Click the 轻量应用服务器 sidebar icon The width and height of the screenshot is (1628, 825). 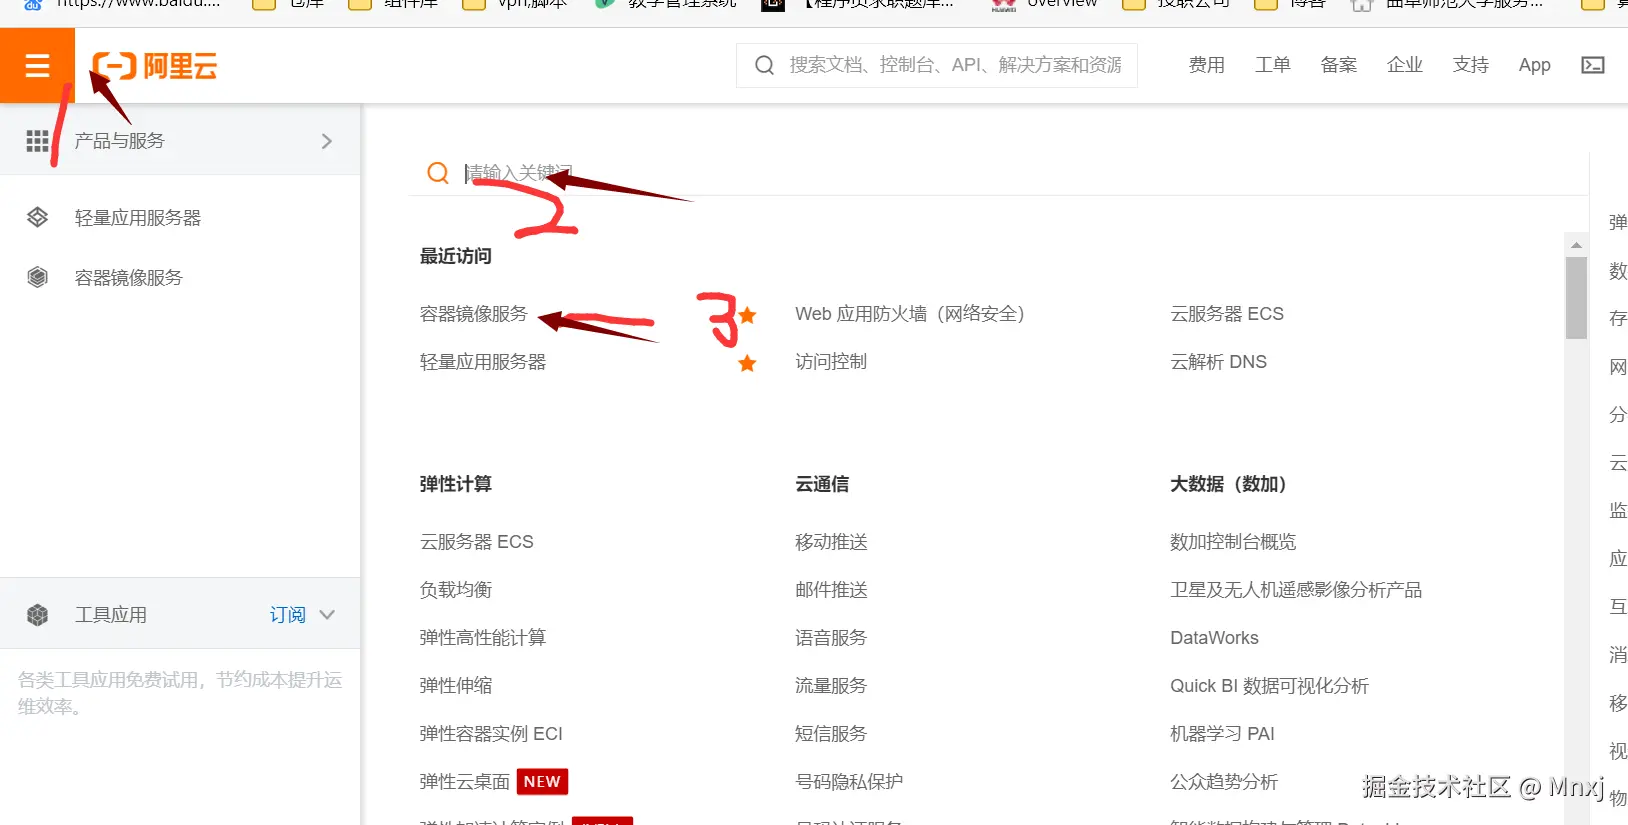click(x=38, y=217)
